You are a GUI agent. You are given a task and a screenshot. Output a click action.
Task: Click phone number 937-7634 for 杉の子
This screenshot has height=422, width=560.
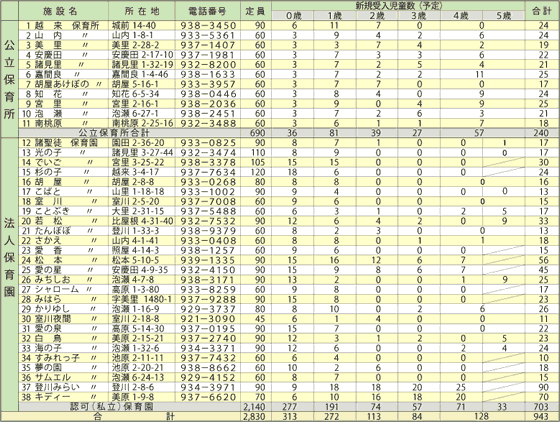208,172
